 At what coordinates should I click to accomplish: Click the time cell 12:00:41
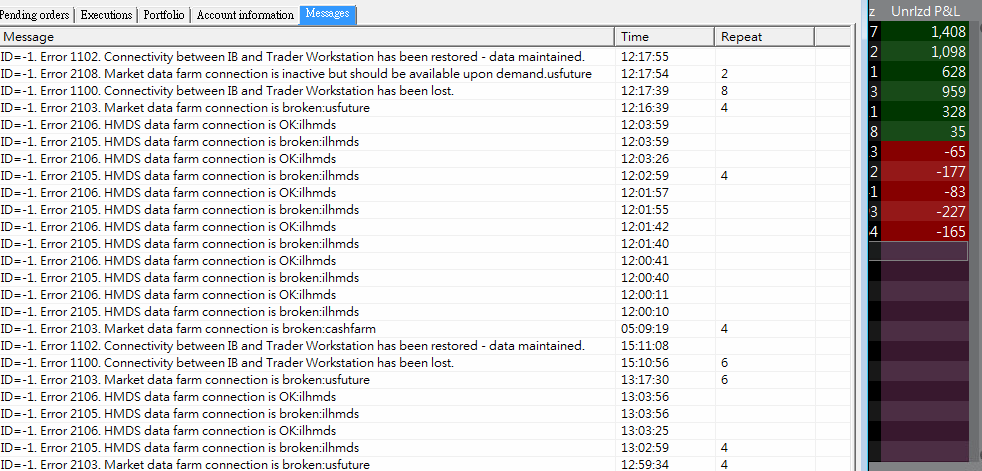click(x=645, y=261)
